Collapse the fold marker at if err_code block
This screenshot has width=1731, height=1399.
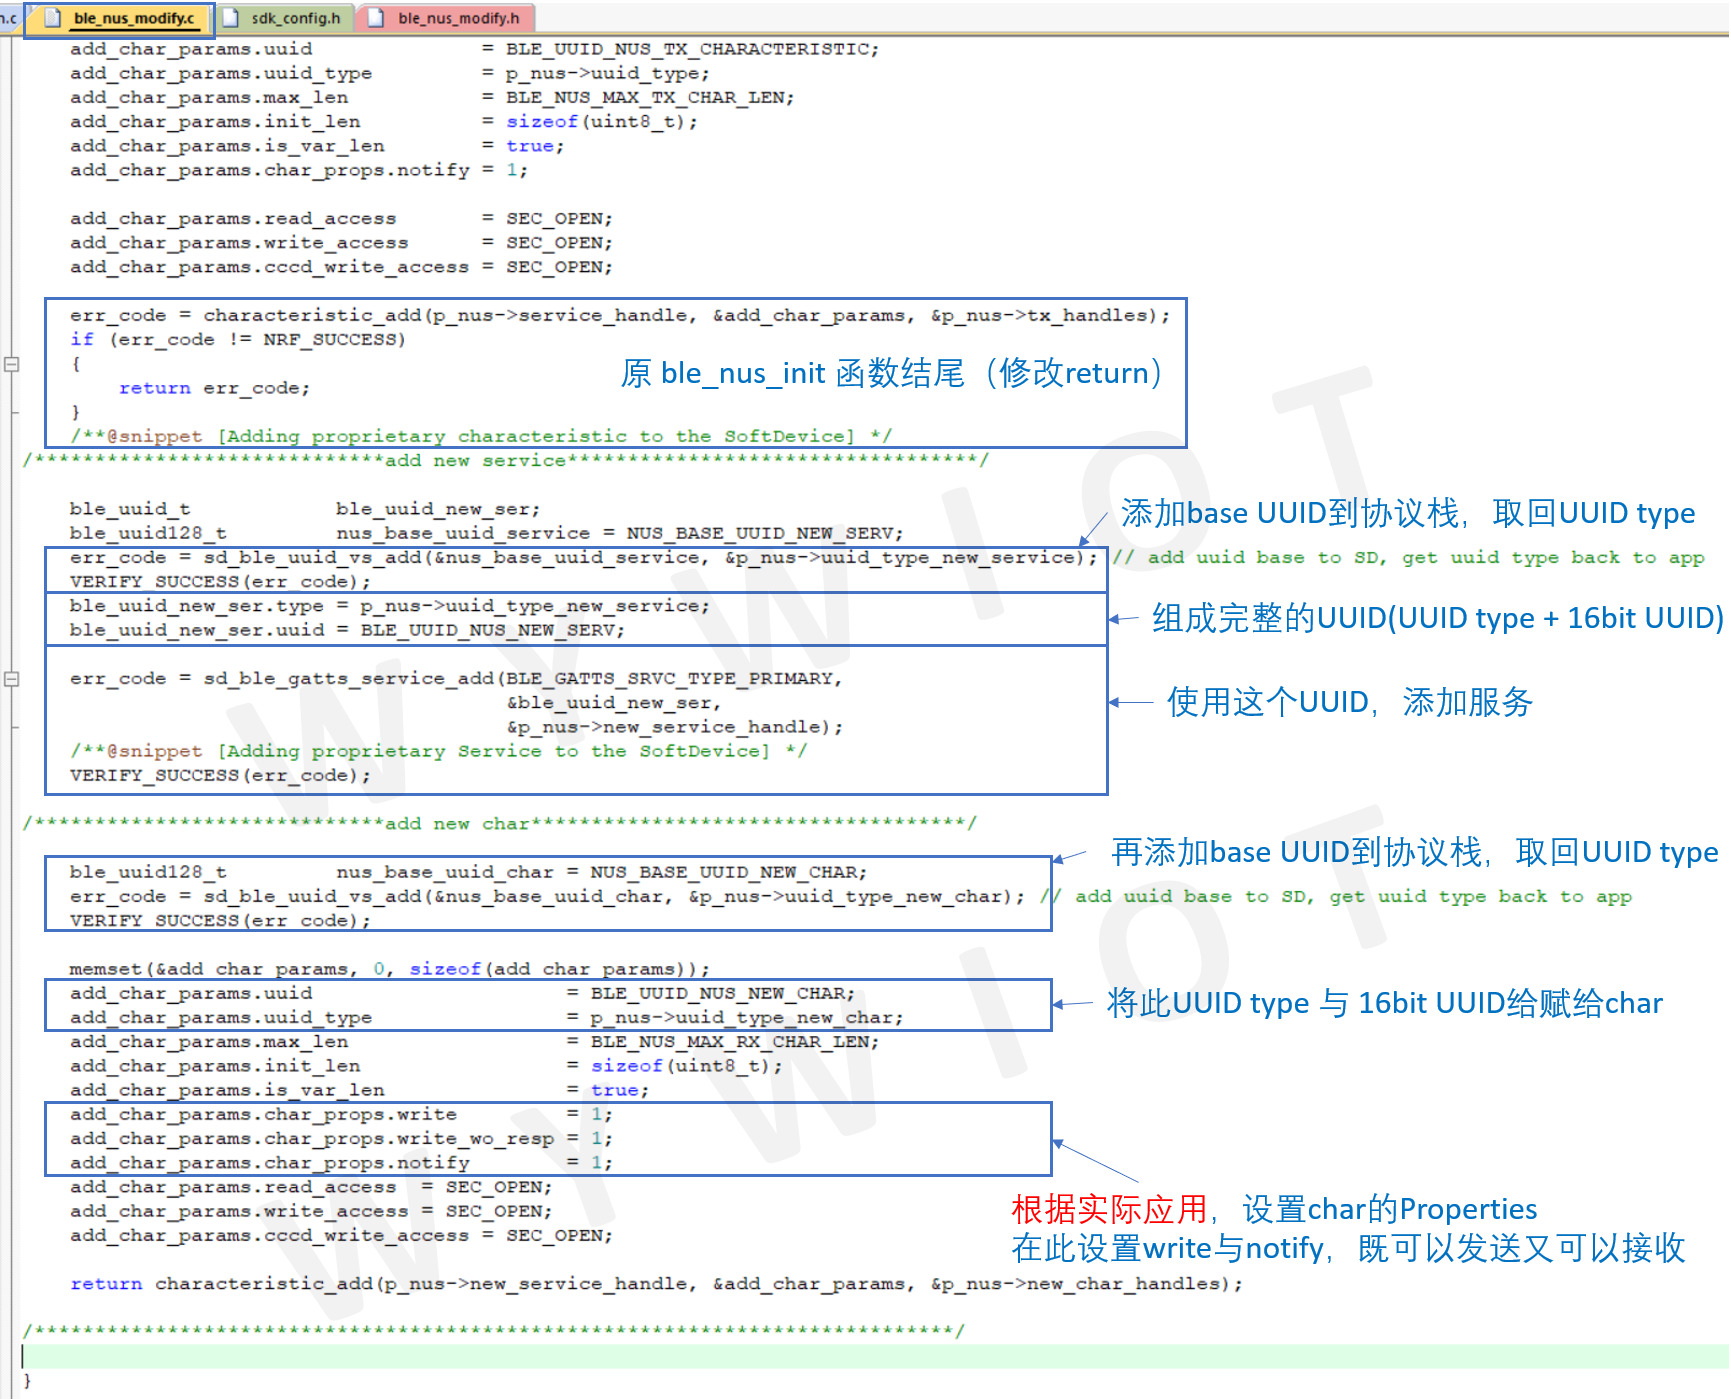[12, 364]
